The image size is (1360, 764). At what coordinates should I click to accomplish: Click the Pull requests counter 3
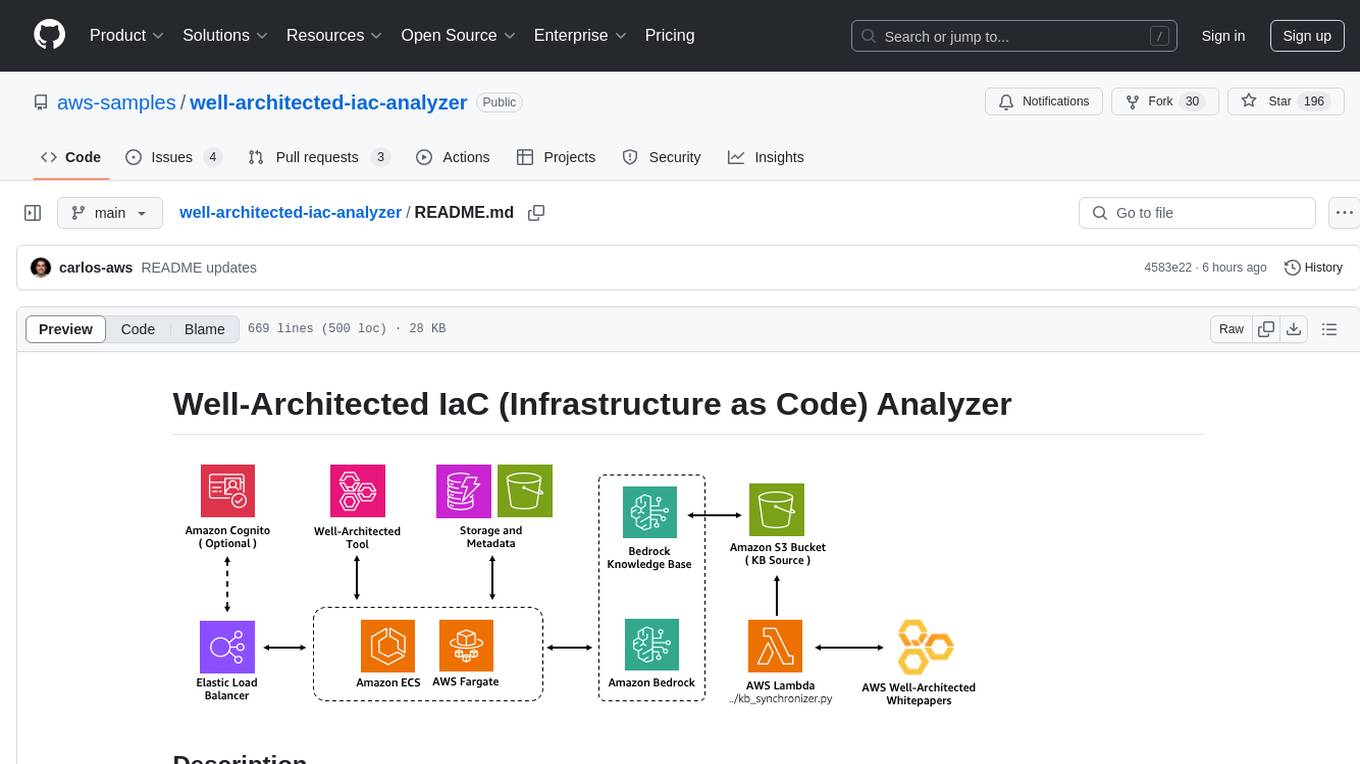(380, 157)
